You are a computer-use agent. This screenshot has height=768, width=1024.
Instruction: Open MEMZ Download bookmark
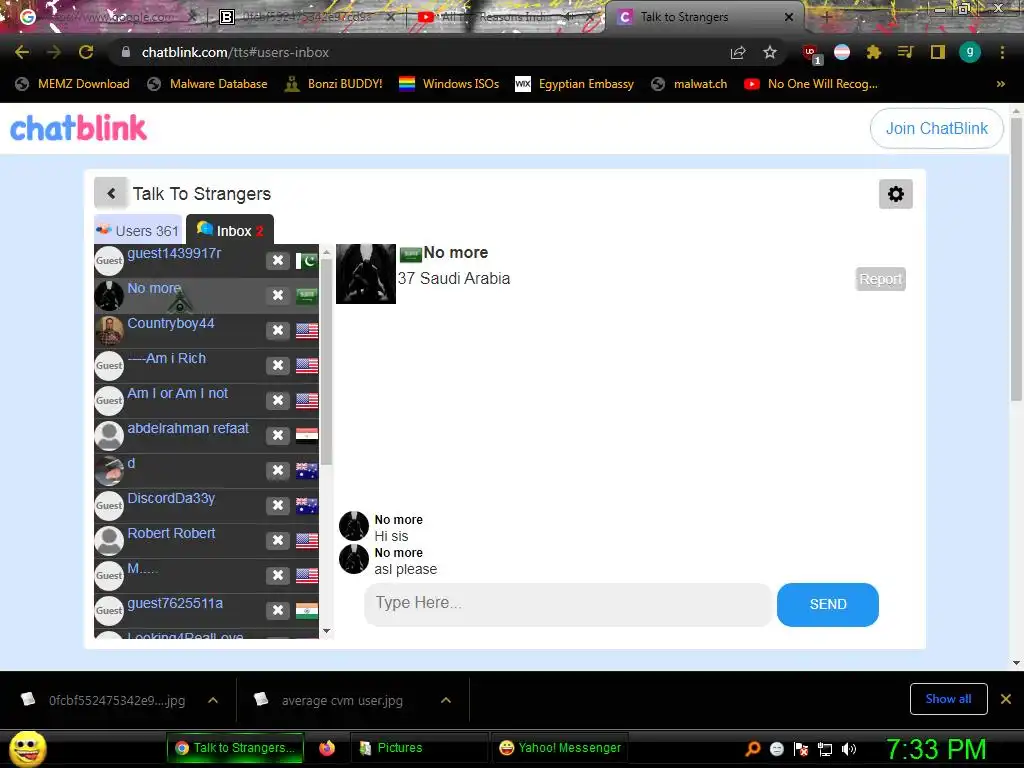tap(72, 84)
